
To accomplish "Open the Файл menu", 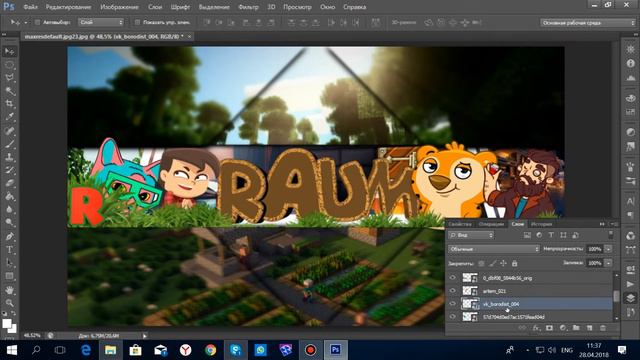I will tap(30, 7).
